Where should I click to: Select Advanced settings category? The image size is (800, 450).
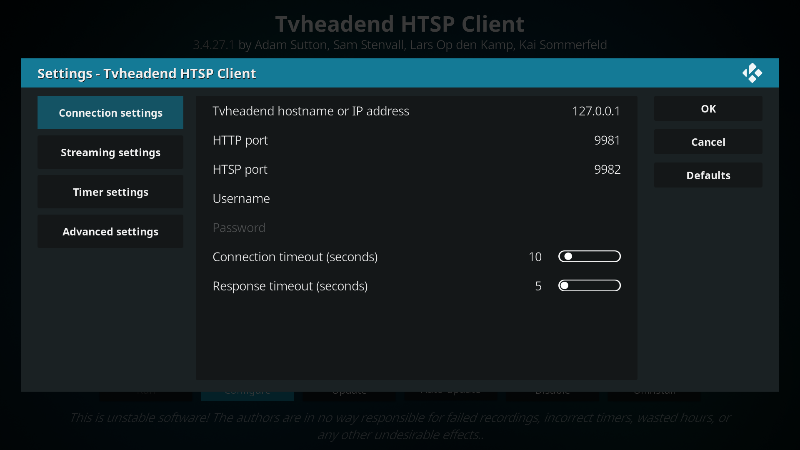(110, 232)
